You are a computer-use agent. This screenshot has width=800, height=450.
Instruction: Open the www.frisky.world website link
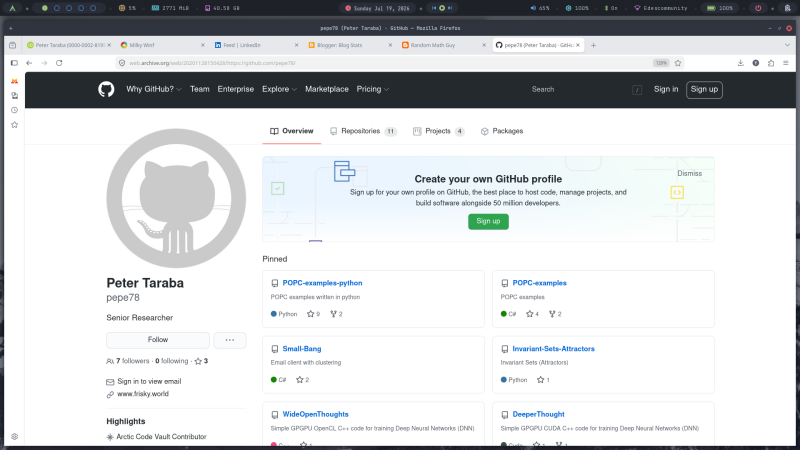point(143,394)
